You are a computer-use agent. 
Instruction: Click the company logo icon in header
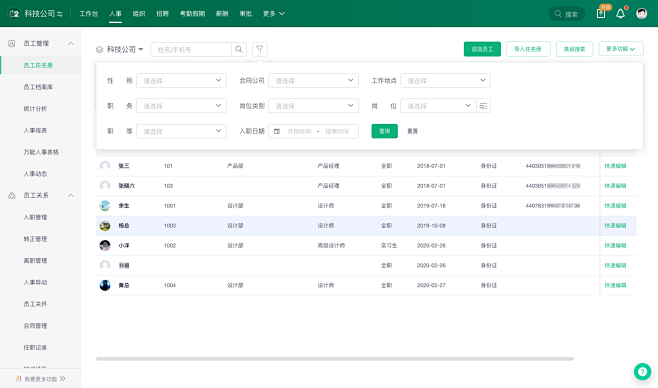pyautogui.click(x=14, y=14)
